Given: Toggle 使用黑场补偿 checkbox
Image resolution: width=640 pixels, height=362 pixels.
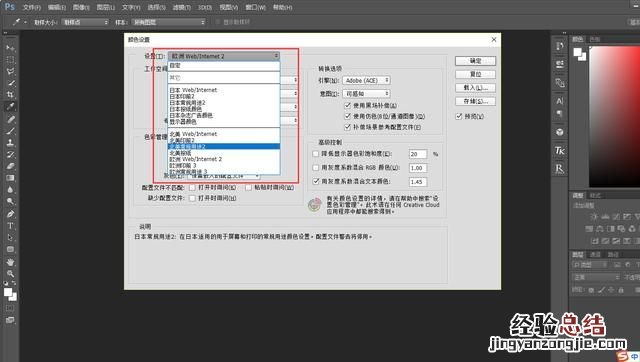Looking at the screenshot, I should pos(347,106).
